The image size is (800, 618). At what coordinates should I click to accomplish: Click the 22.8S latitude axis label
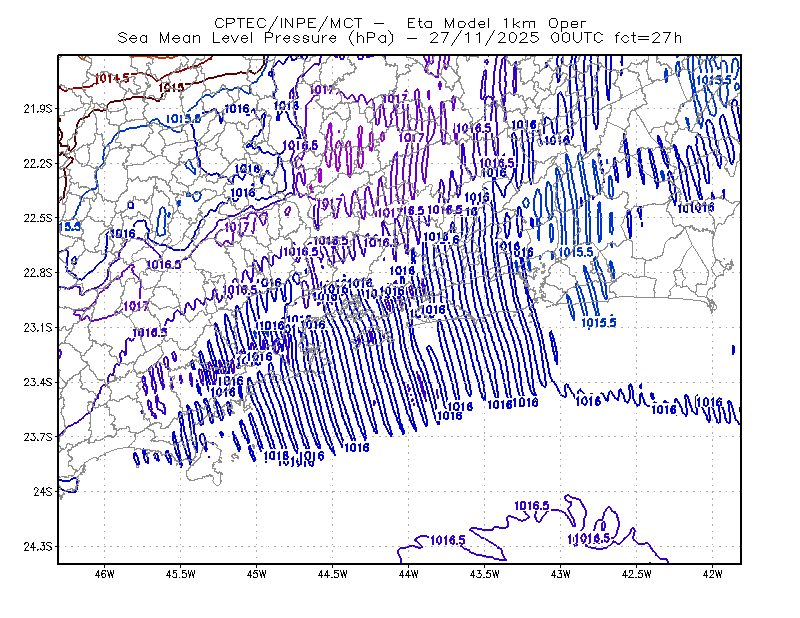(38, 273)
